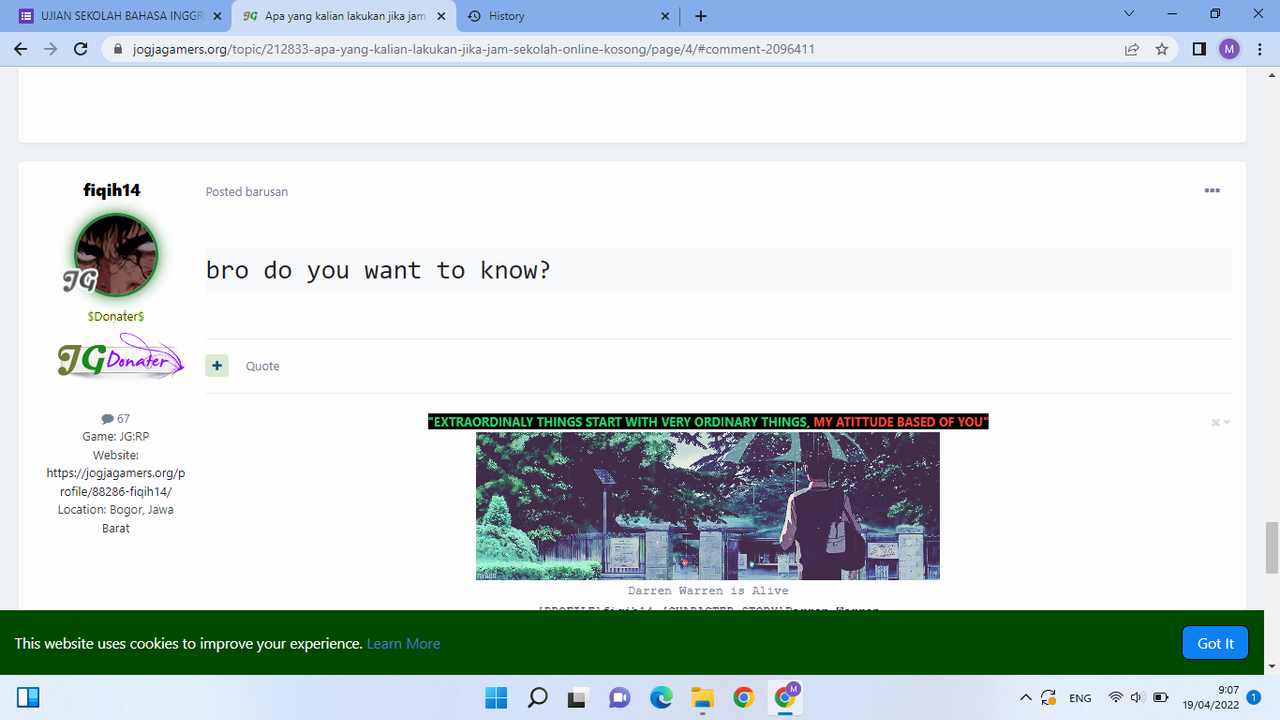This screenshot has width=1280, height=720.
Task: Open the Posted barusan timestamp link
Action: click(247, 192)
